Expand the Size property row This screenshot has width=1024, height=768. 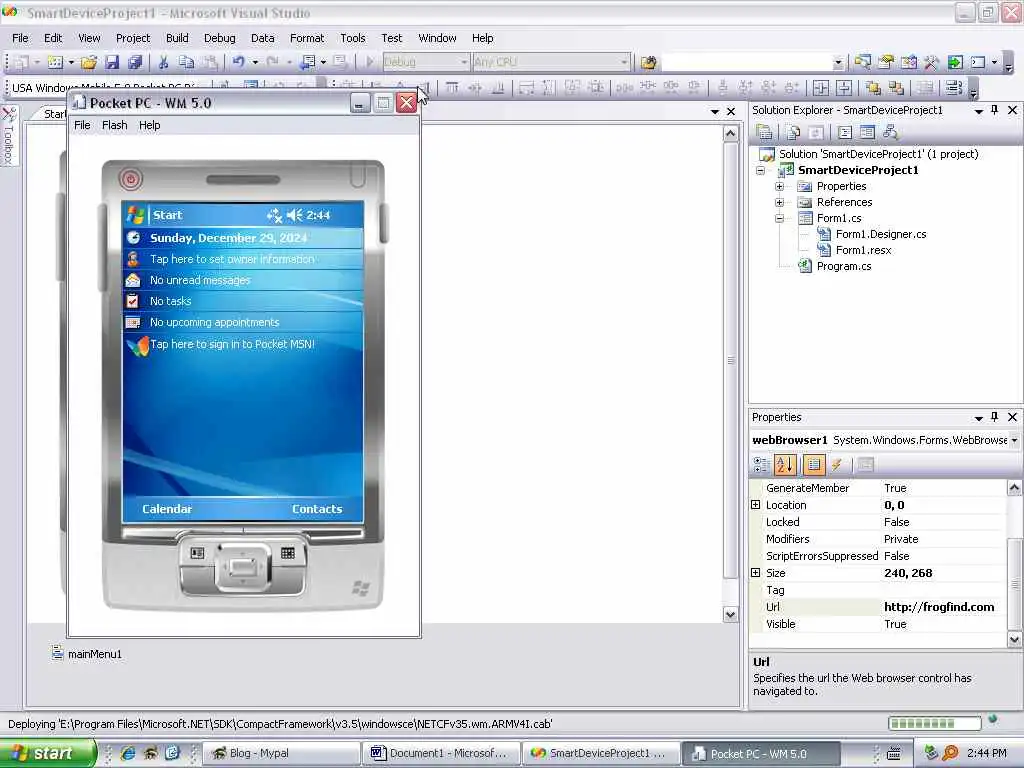click(x=756, y=573)
